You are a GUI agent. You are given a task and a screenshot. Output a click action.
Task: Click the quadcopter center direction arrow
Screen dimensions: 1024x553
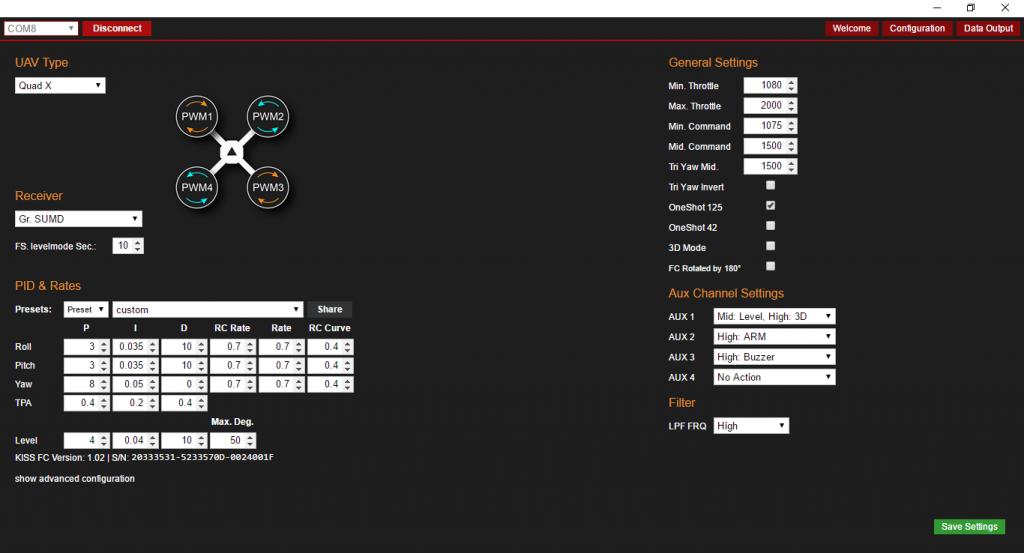click(x=232, y=152)
